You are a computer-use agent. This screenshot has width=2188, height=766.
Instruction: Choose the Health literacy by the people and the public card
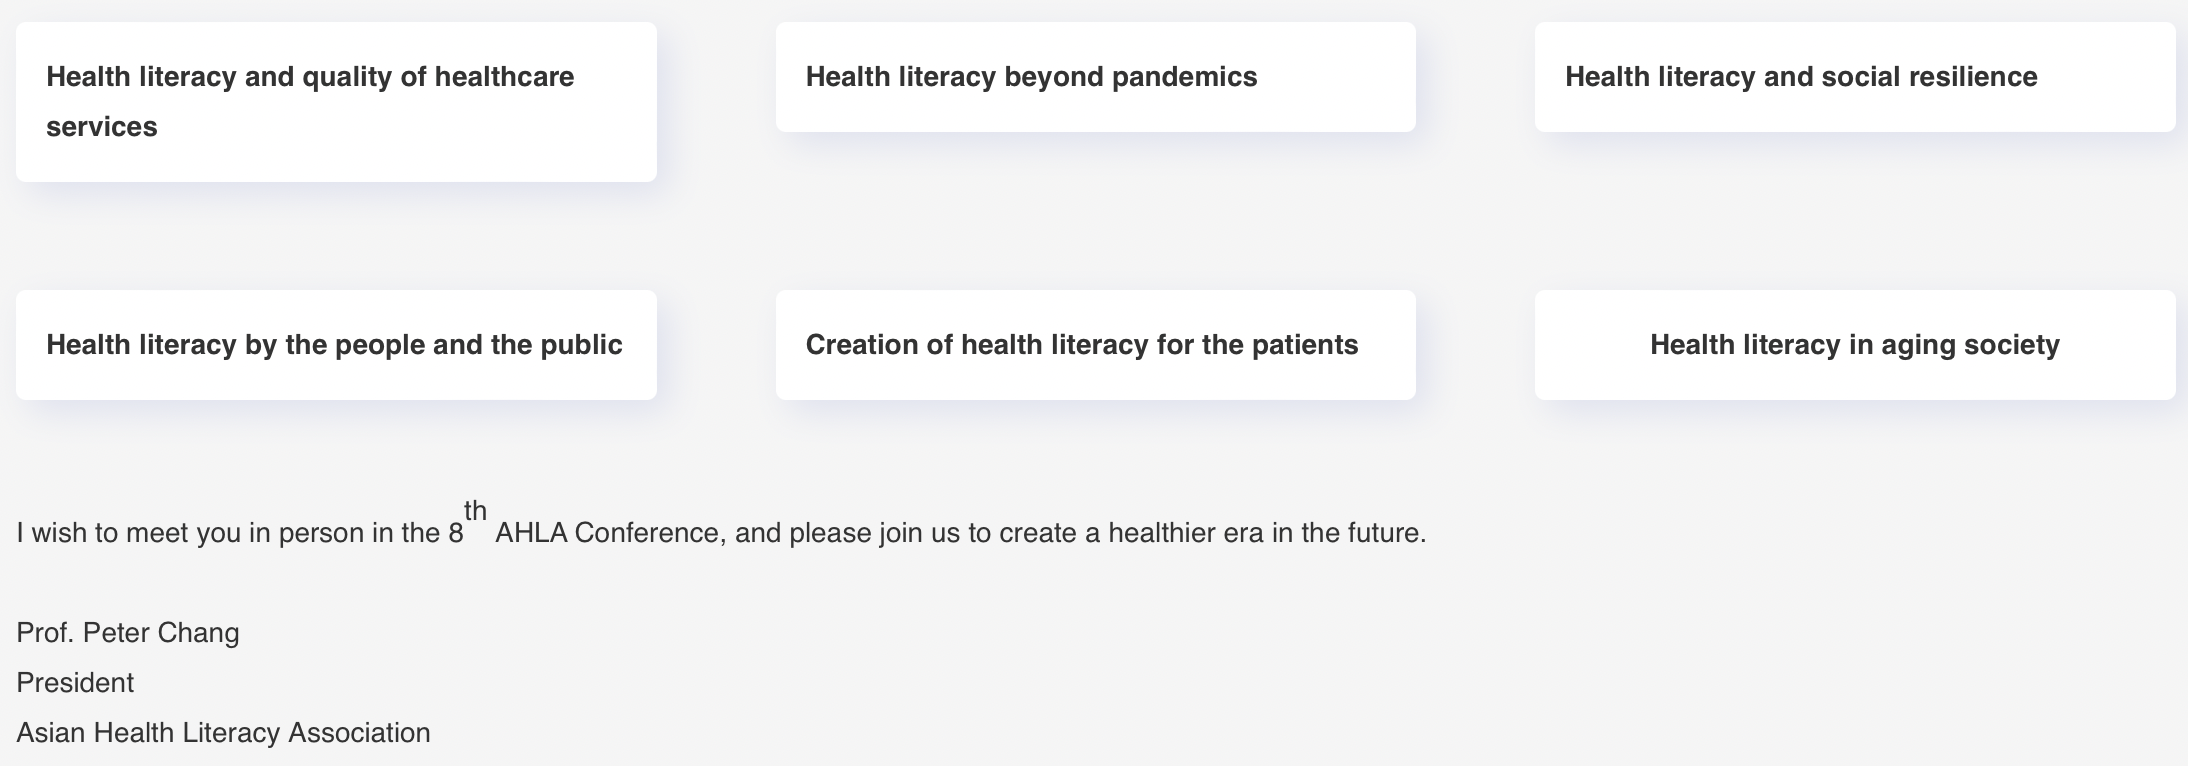click(336, 345)
